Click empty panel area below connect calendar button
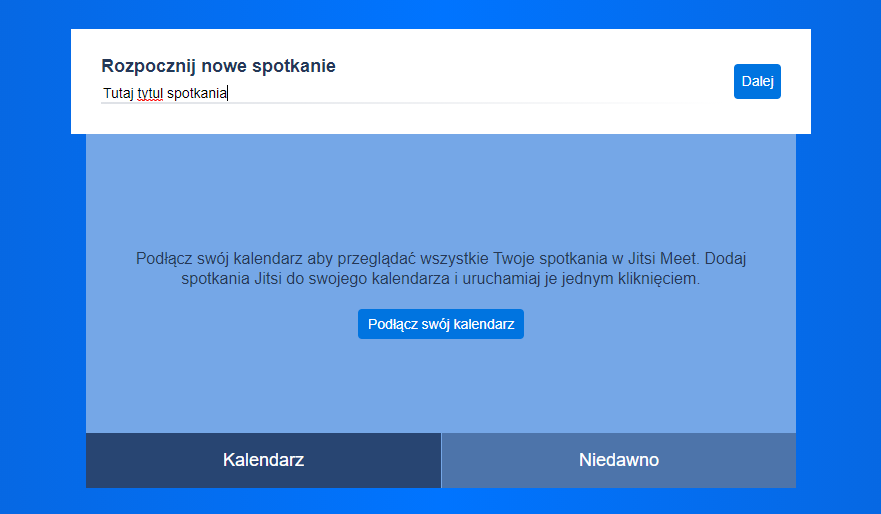The width and height of the screenshot is (881, 514). click(x=440, y=390)
